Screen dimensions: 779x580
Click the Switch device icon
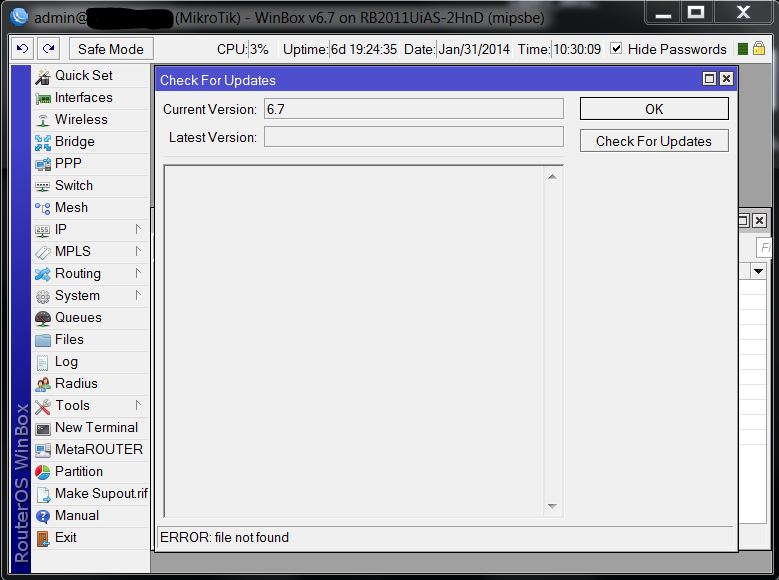click(x=43, y=186)
